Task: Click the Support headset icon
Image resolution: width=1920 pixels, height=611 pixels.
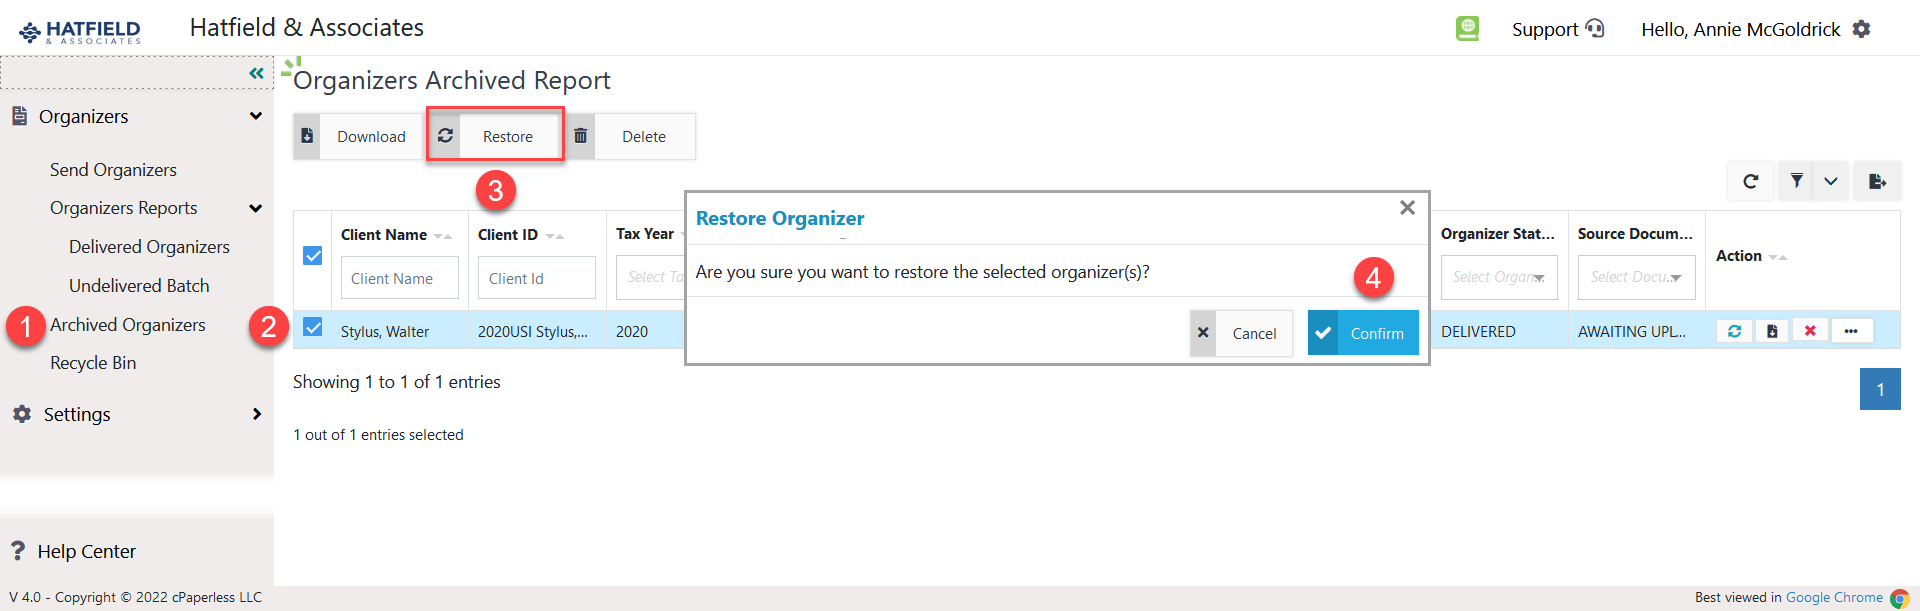Action: 1596,29
